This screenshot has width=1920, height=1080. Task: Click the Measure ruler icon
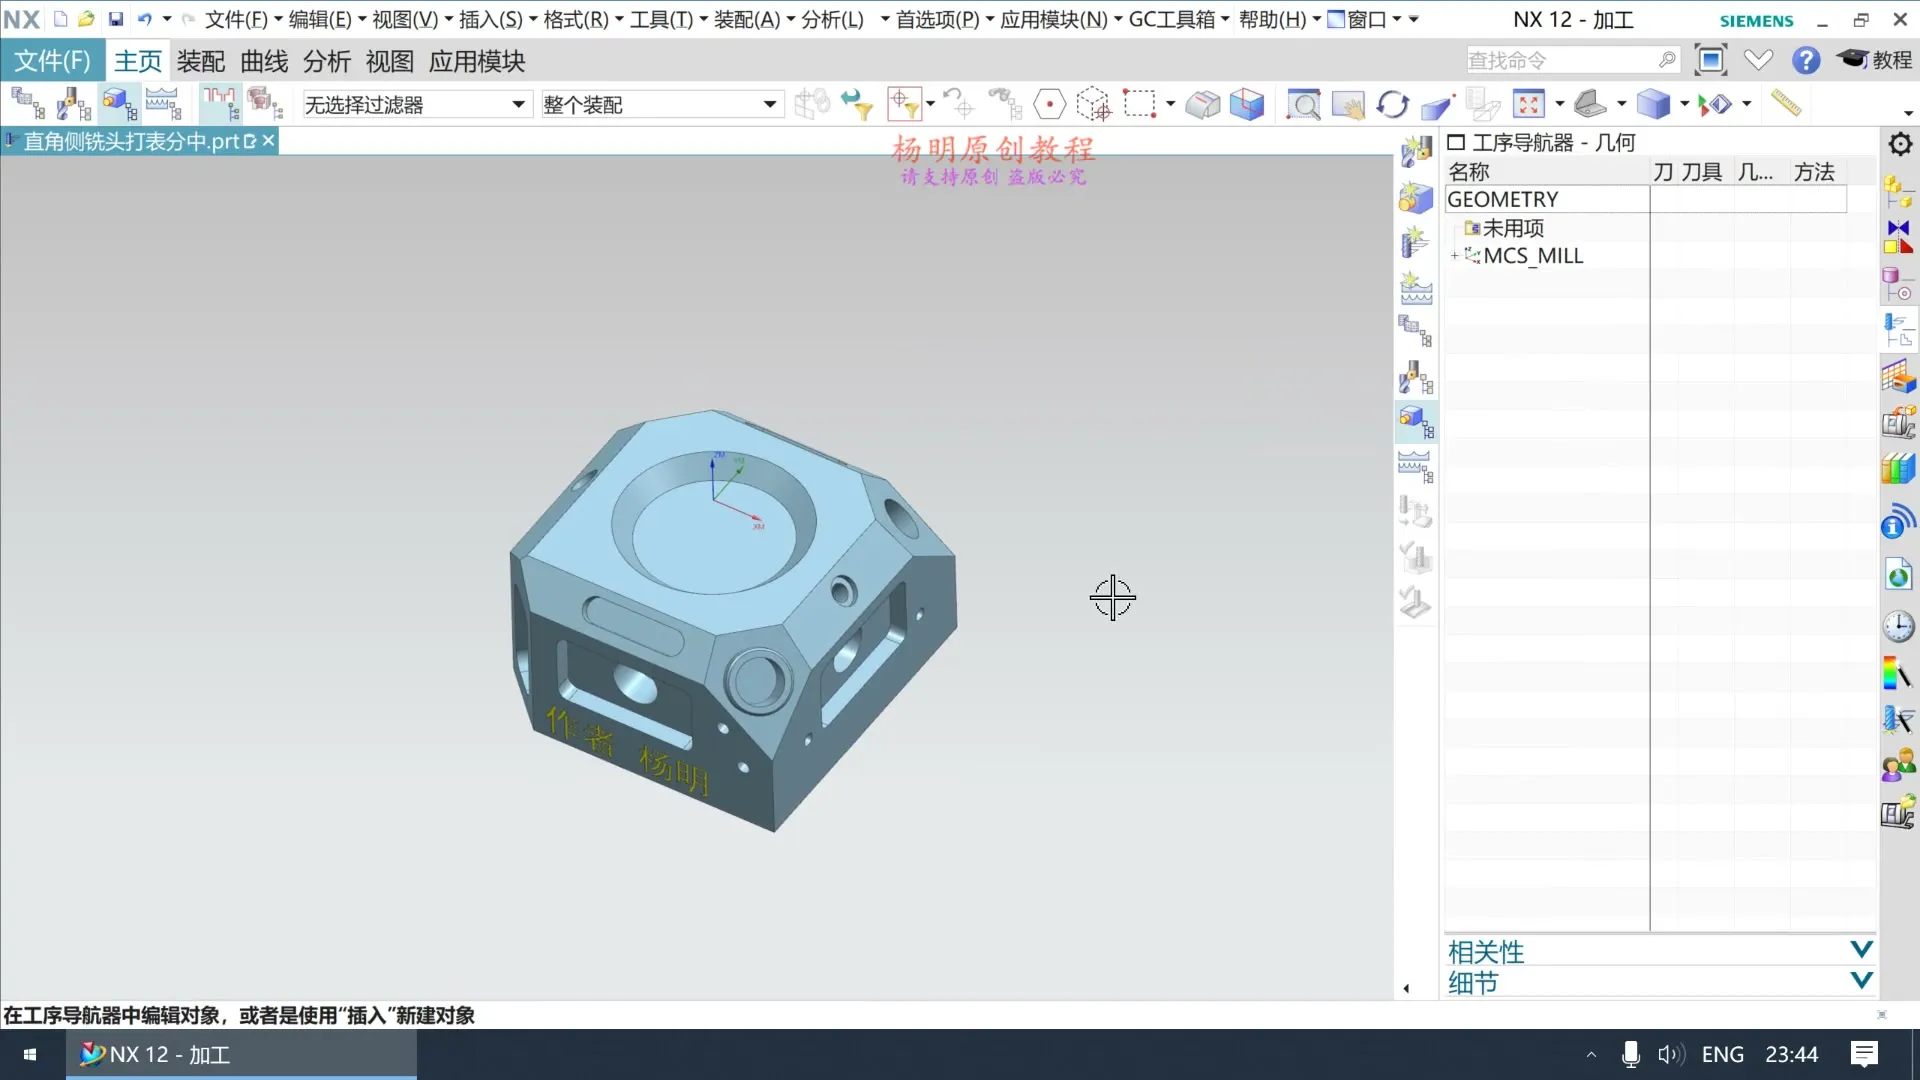1785,103
